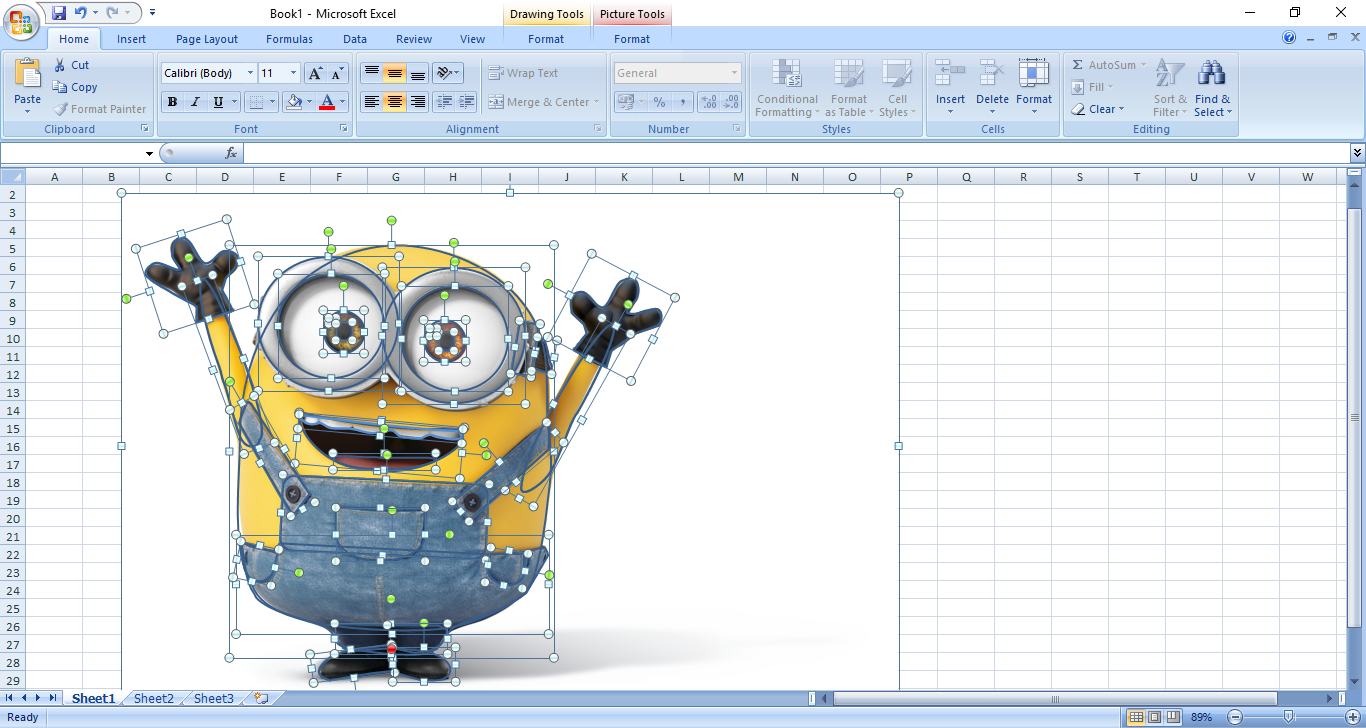Increase the indent
1366x728 pixels.
point(466,102)
